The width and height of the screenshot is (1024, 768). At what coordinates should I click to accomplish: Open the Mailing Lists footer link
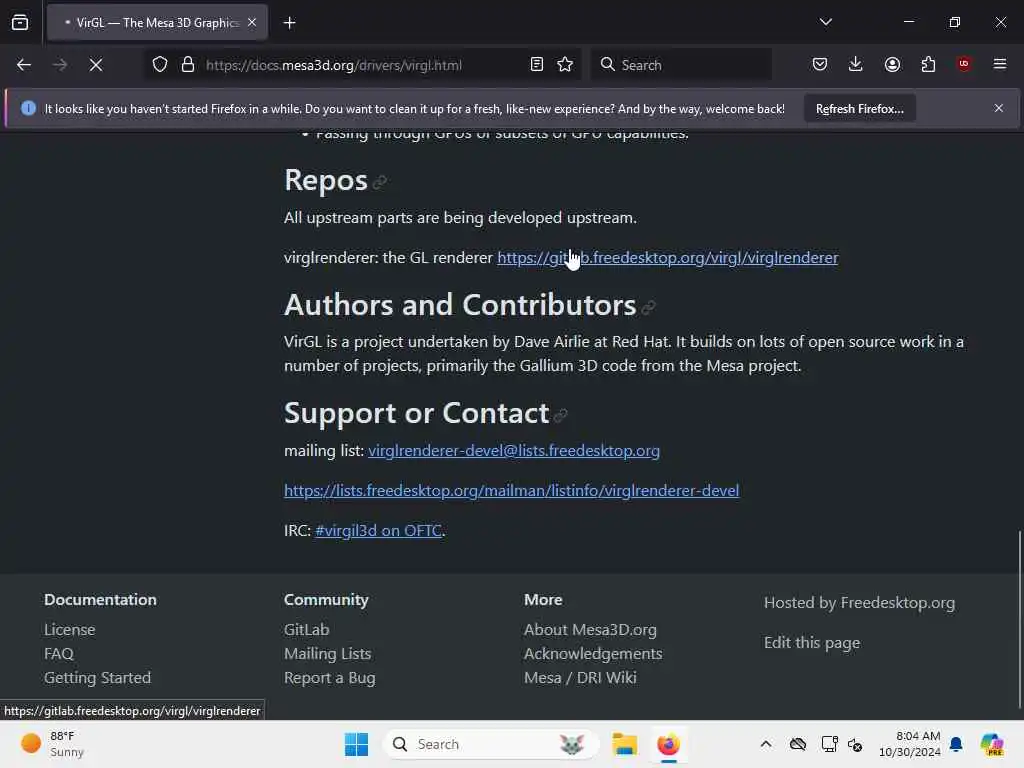click(x=327, y=654)
